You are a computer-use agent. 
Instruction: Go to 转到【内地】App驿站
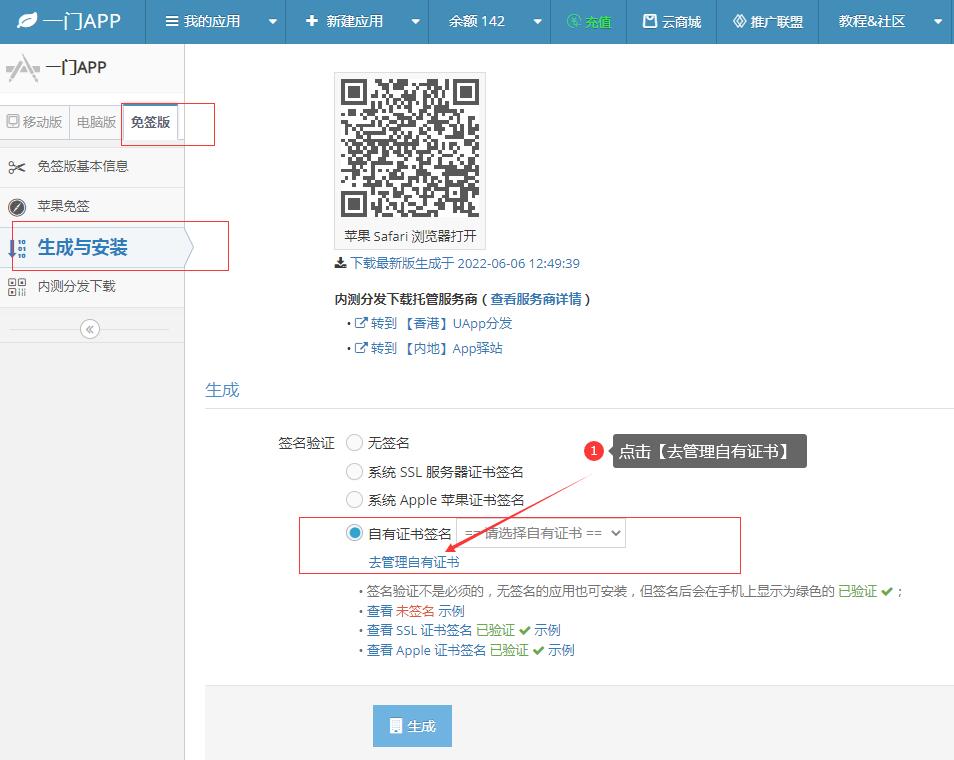(x=436, y=349)
